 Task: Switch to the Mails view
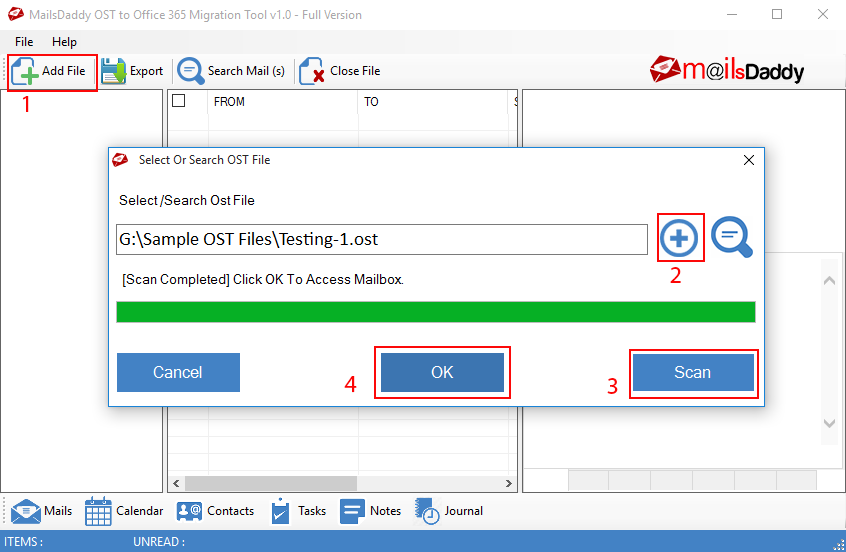tap(26, 511)
